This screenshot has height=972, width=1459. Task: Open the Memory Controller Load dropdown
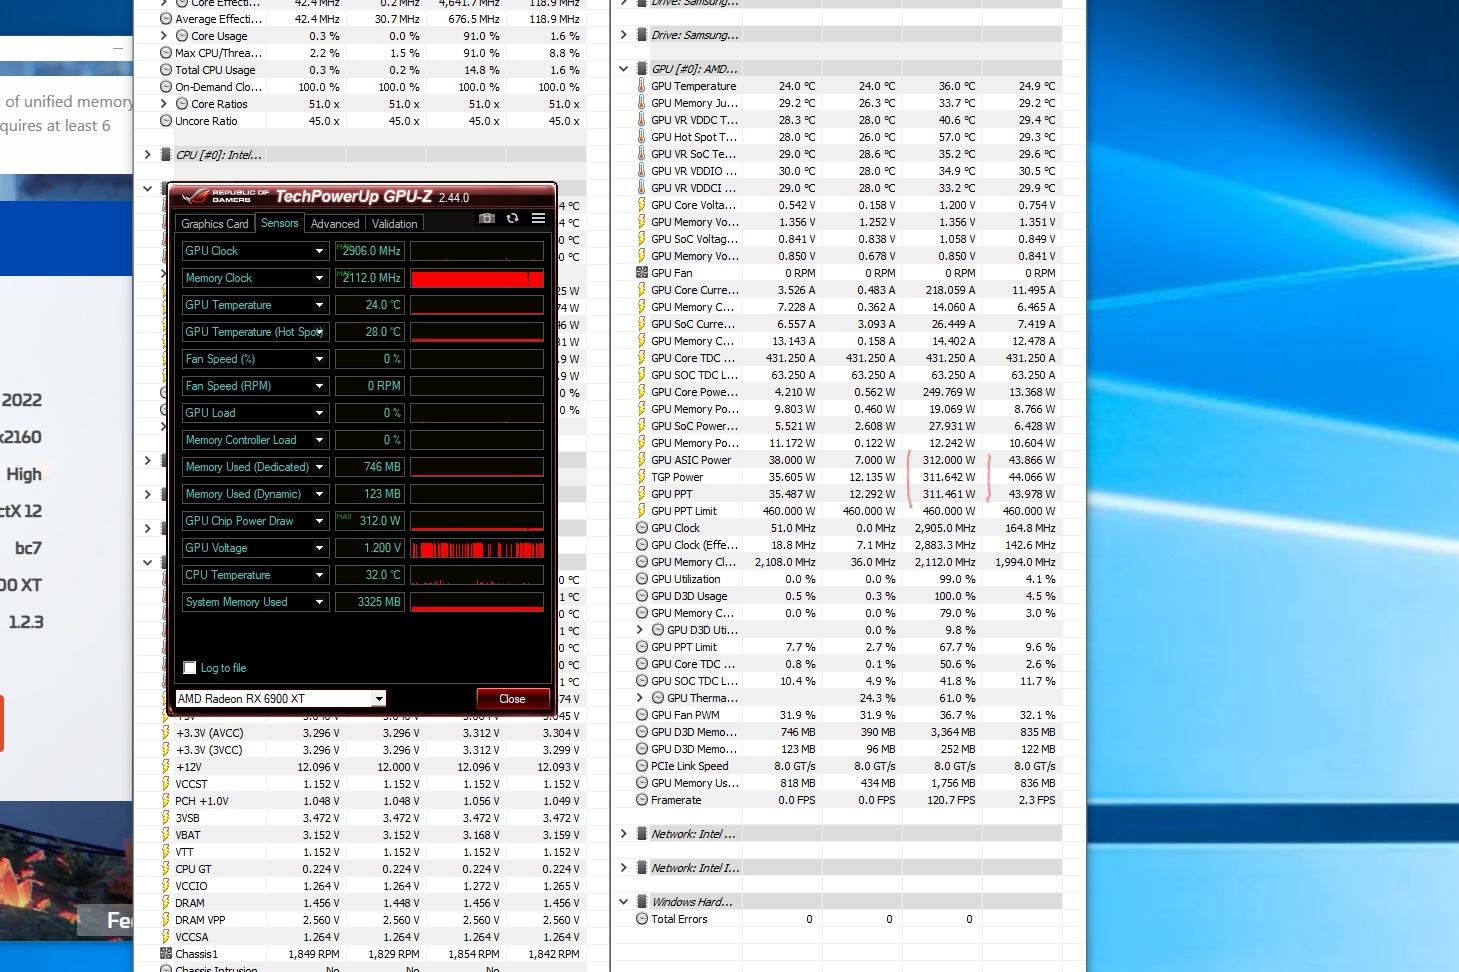(319, 440)
